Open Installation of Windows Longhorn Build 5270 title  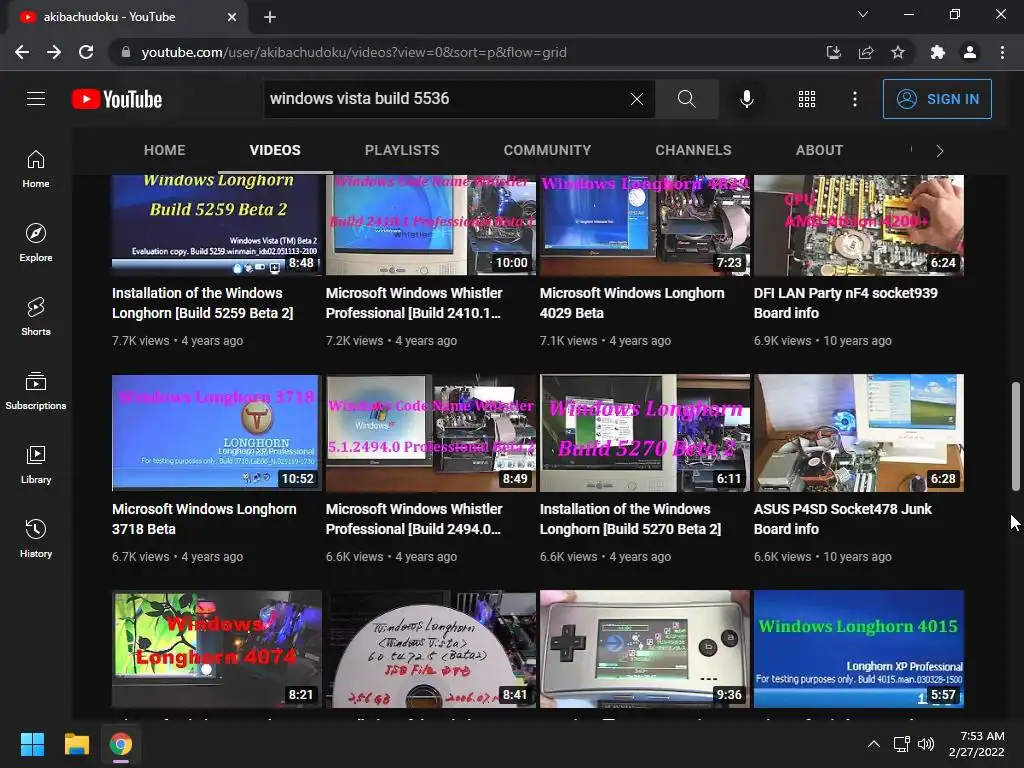630,519
